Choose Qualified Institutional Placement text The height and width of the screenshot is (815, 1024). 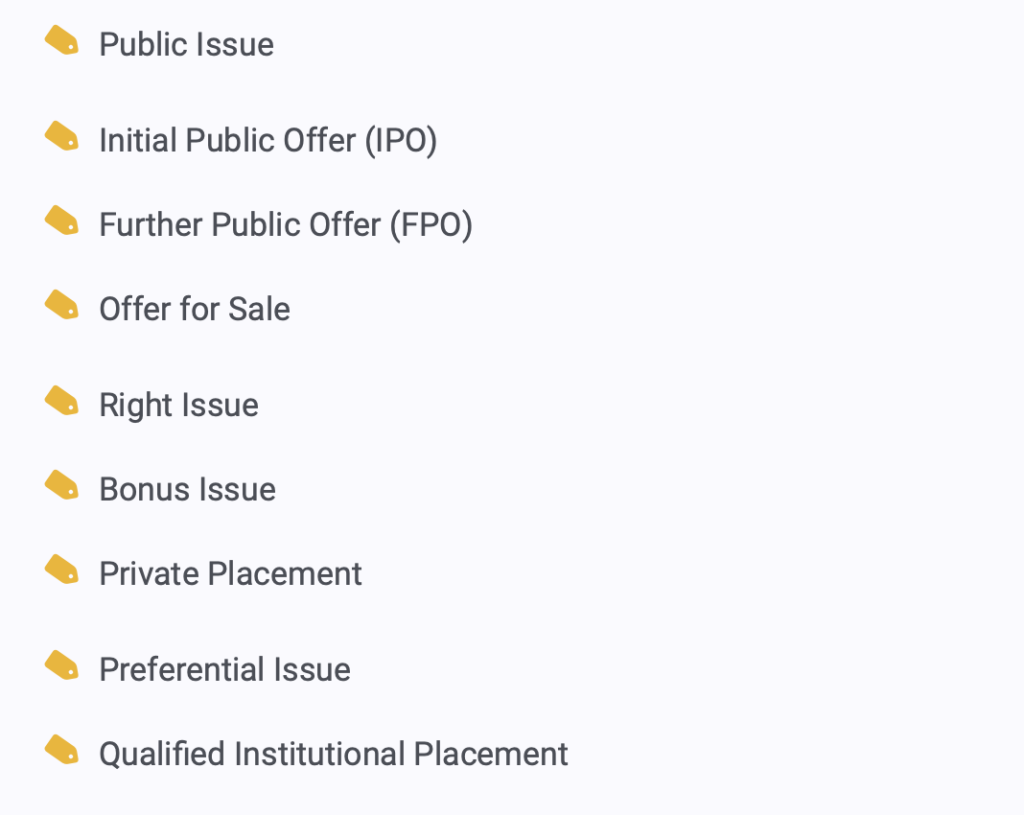click(x=334, y=754)
